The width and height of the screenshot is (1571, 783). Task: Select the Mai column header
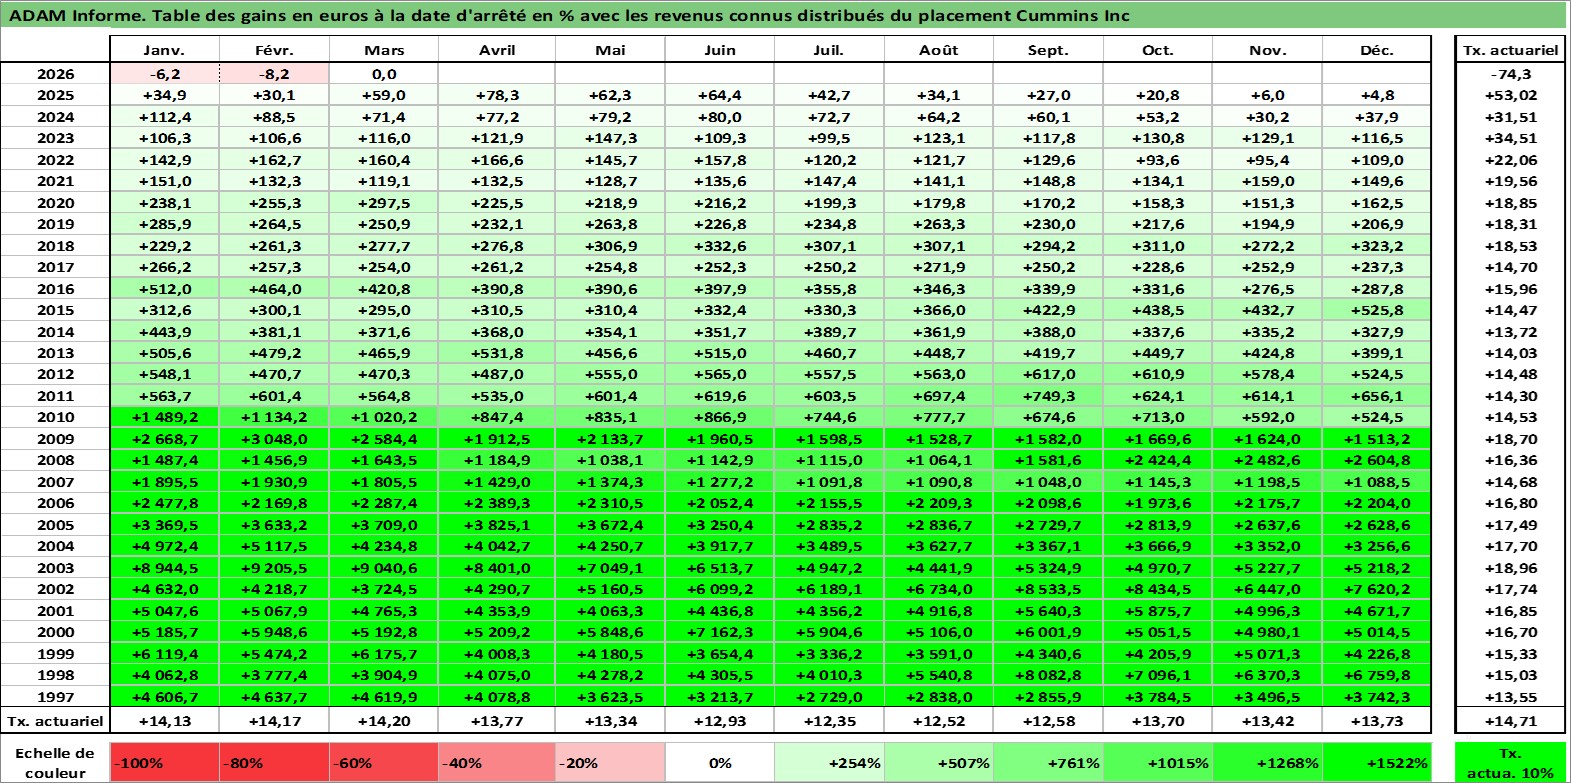click(610, 50)
